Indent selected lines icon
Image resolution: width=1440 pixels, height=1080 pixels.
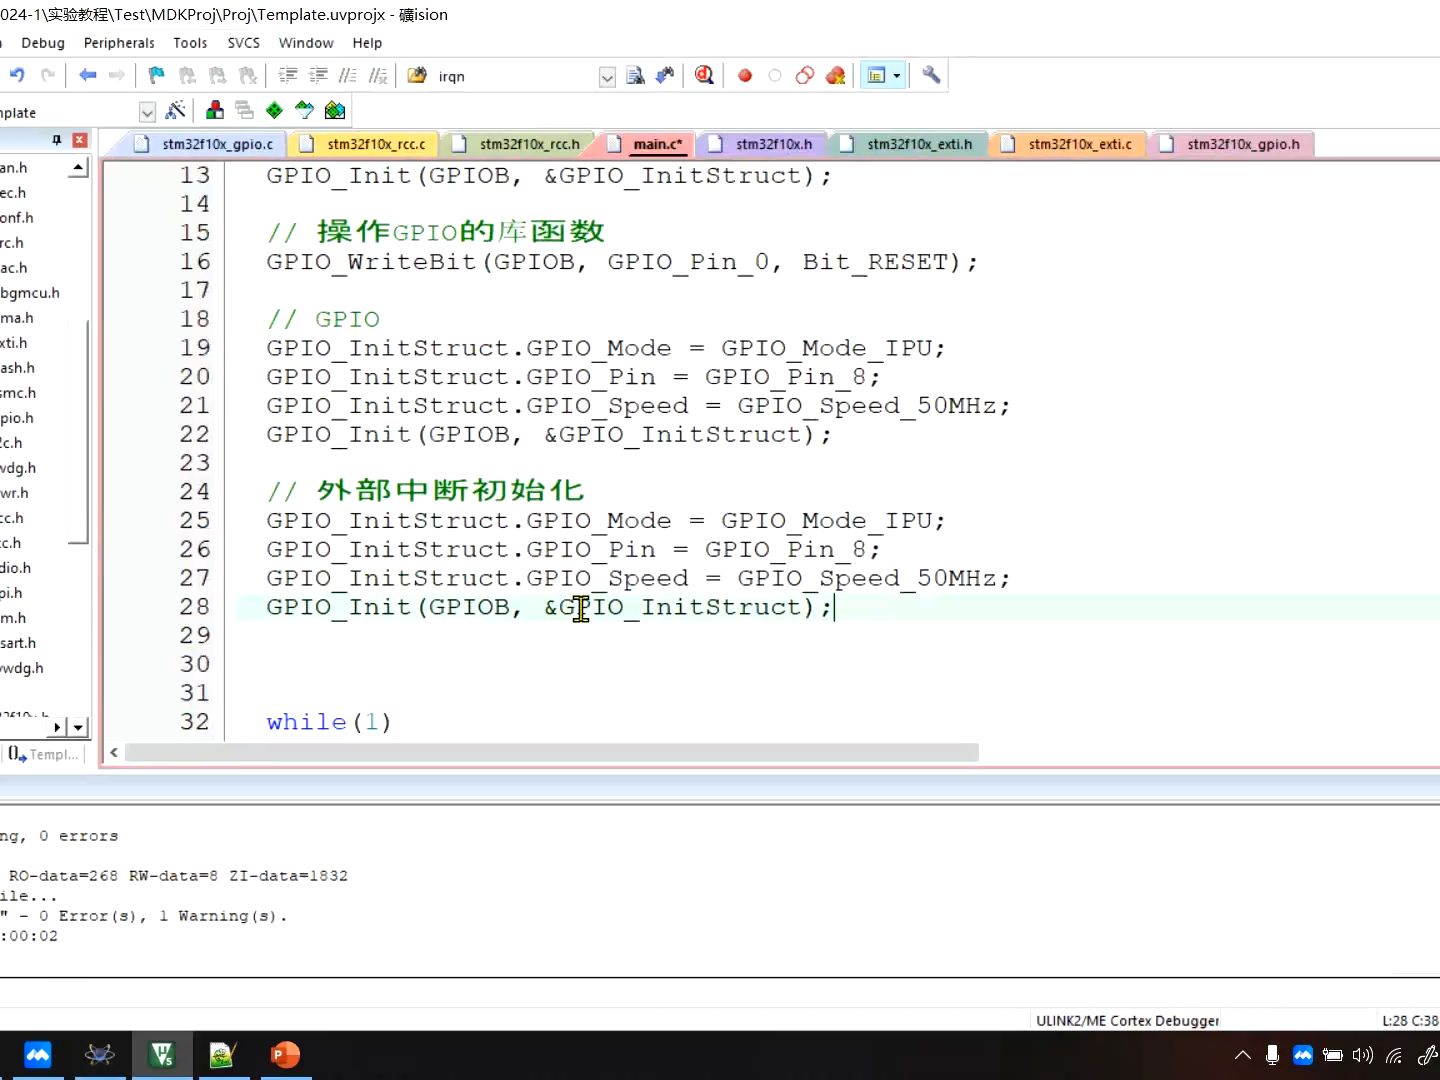288,75
